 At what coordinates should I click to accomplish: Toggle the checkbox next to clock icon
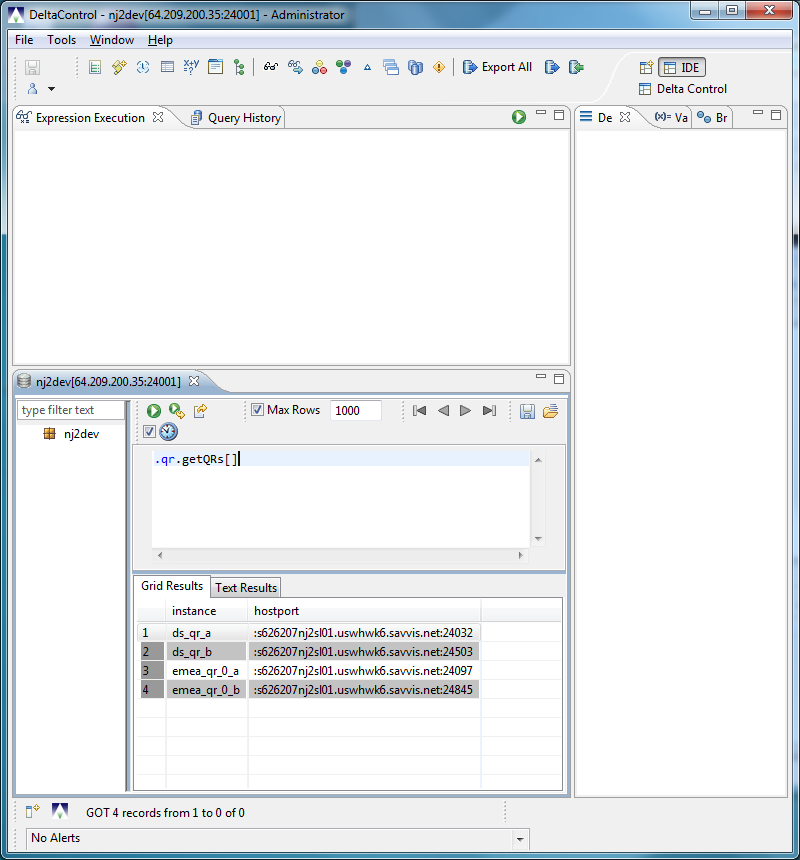(149, 432)
